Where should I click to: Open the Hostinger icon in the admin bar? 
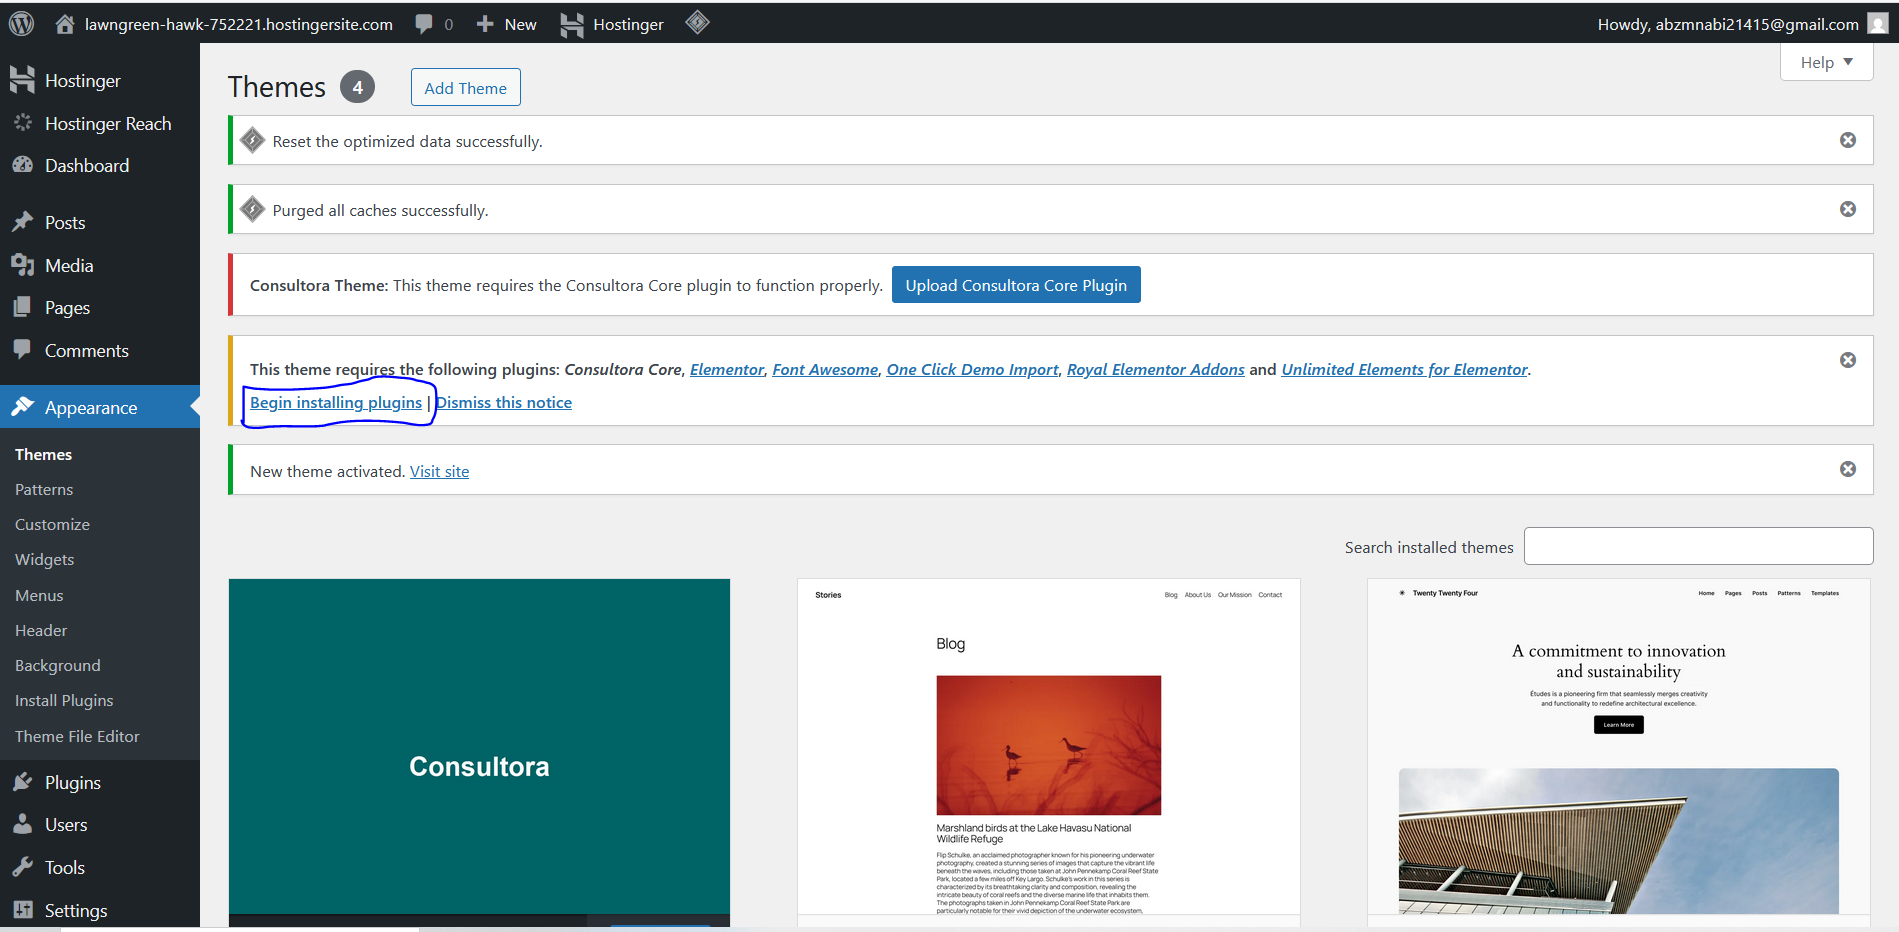point(571,22)
